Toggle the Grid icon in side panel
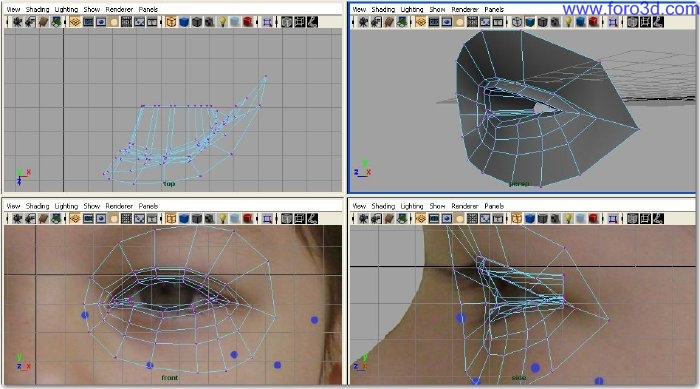The image size is (700, 389). pos(421,218)
